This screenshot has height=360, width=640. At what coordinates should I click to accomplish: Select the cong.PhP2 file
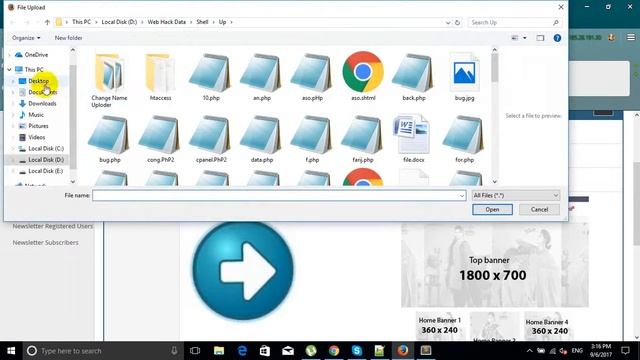coord(160,139)
